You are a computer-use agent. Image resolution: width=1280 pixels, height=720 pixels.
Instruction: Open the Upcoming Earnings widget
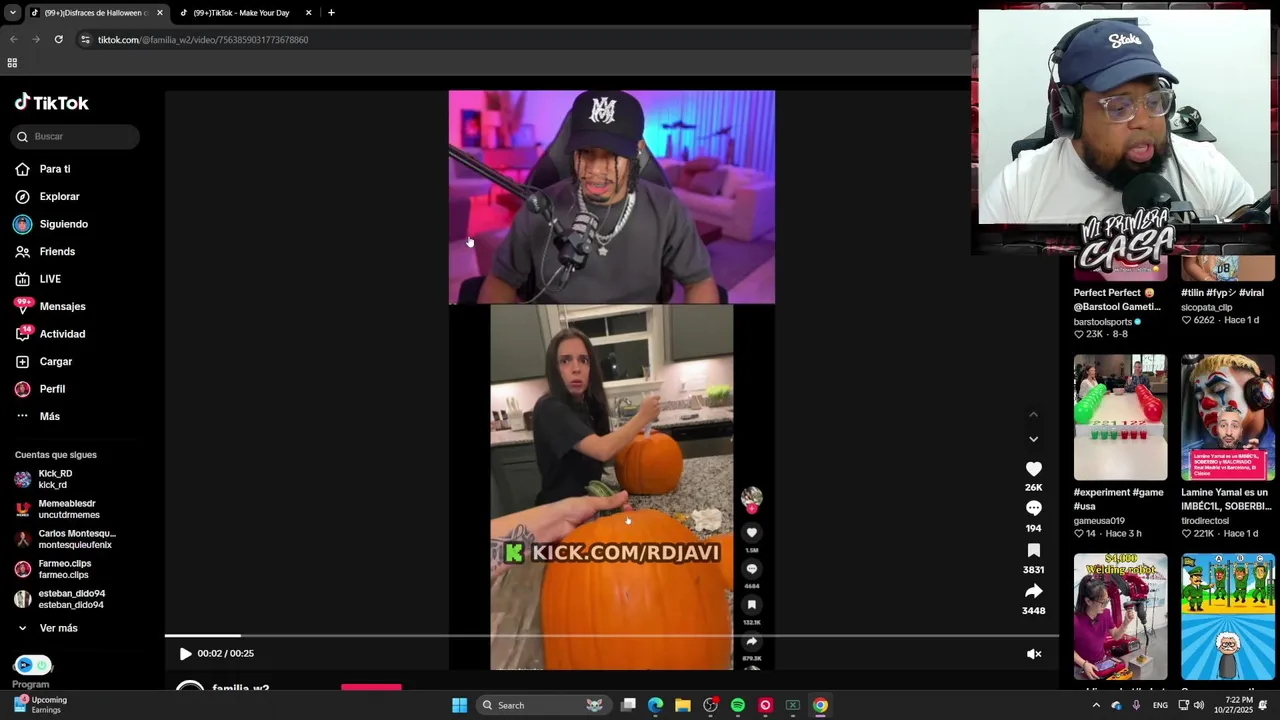[x=40, y=705]
